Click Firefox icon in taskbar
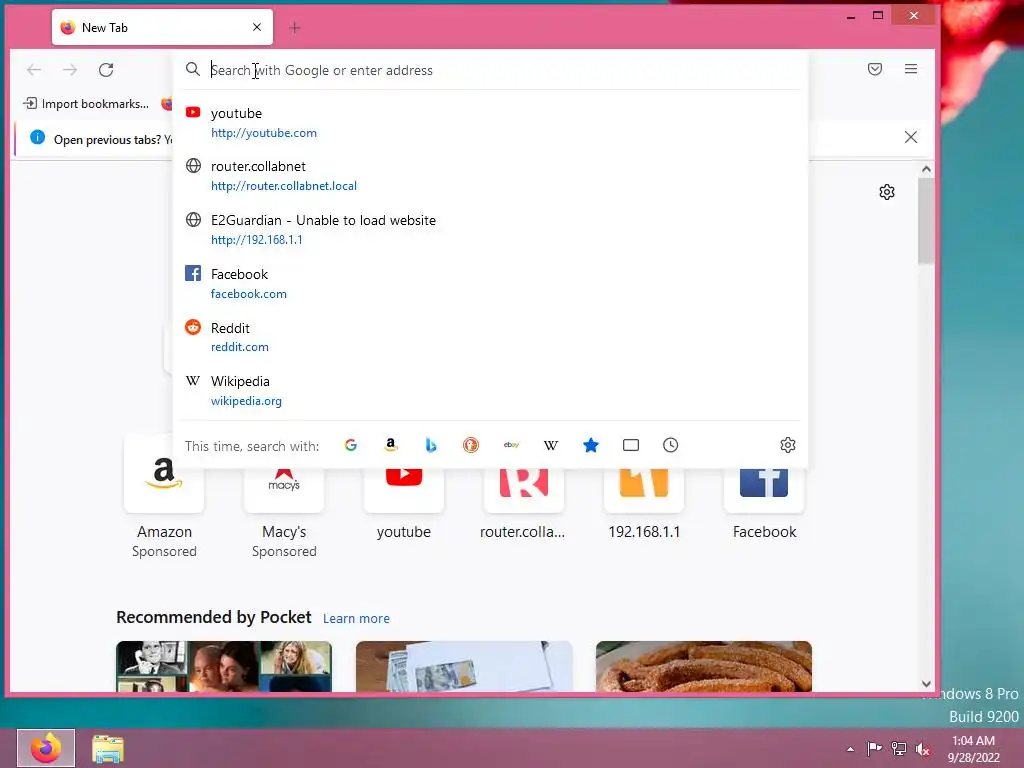The height and width of the screenshot is (768, 1024). click(x=46, y=748)
